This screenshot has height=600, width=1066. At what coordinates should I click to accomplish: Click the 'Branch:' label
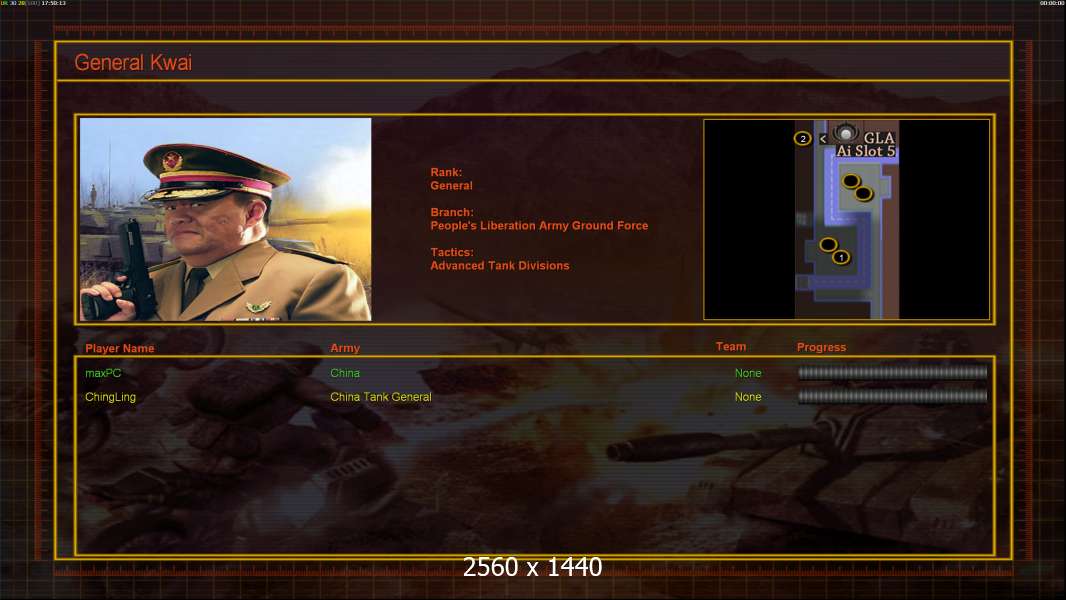point(452,213)
